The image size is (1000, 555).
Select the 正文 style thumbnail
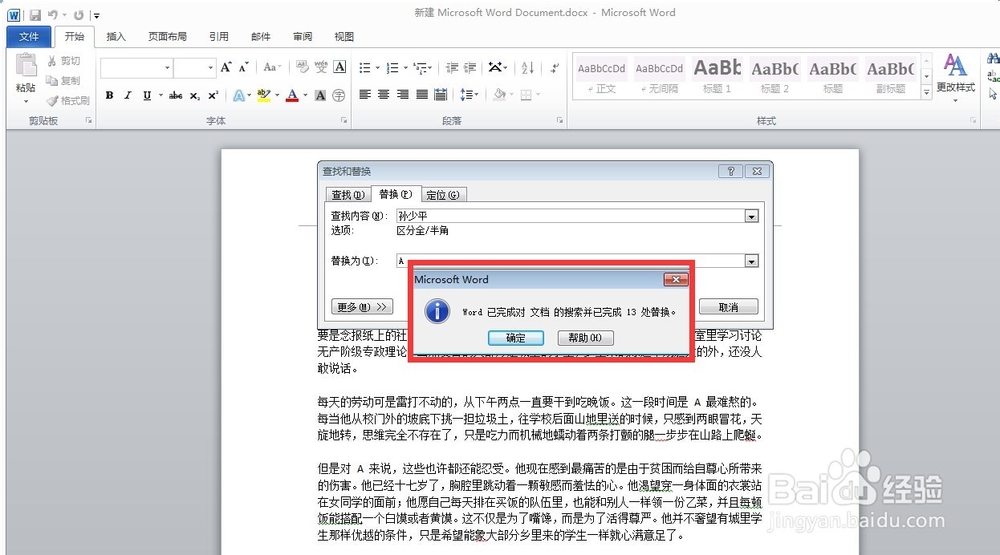[x=601, y=77]
